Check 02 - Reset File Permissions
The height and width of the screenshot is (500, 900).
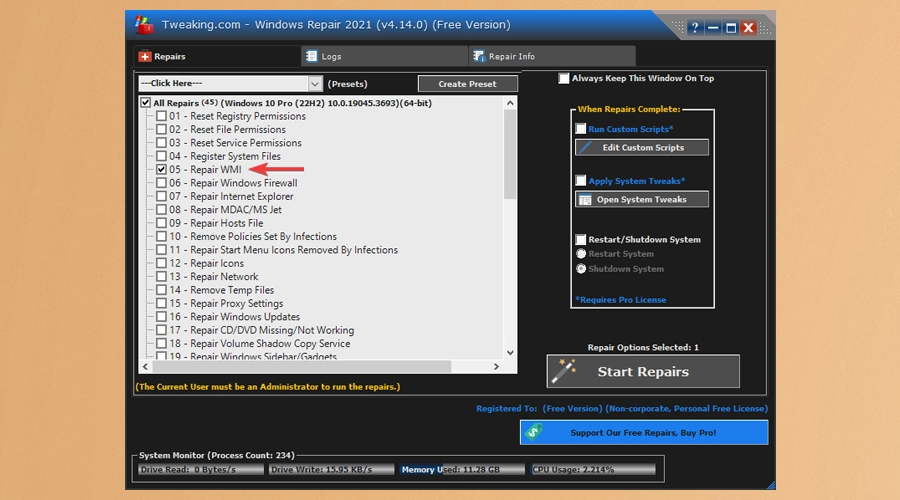coord(161,130)
